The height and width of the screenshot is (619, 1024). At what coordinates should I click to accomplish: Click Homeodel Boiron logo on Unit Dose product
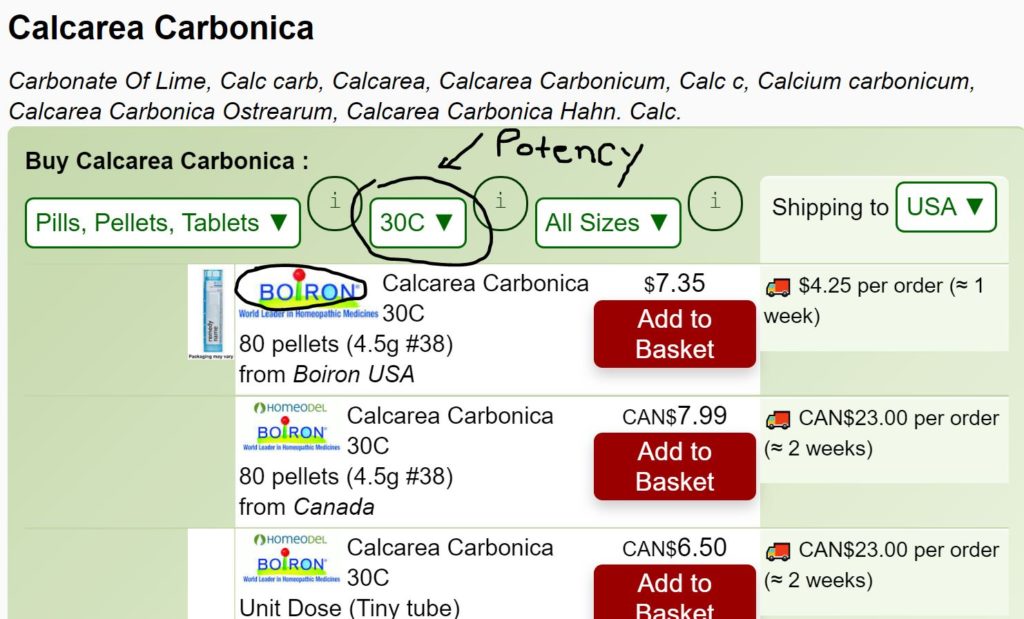coord(291,558)
